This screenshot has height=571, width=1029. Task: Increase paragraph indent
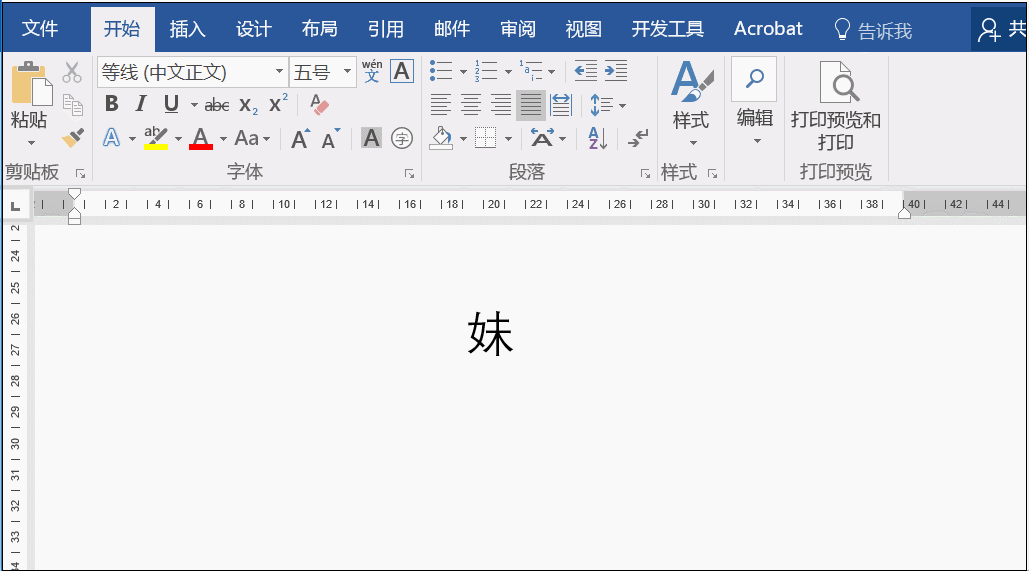pos(616,70)
